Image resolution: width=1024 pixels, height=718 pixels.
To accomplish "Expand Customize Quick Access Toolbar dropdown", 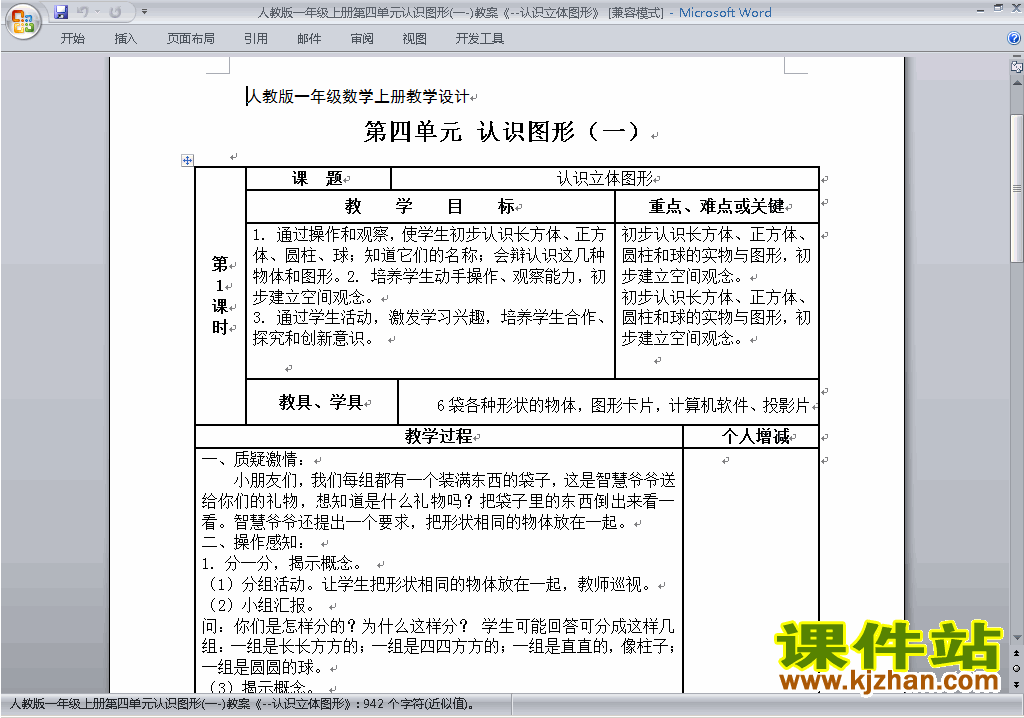I will point(144,12).
